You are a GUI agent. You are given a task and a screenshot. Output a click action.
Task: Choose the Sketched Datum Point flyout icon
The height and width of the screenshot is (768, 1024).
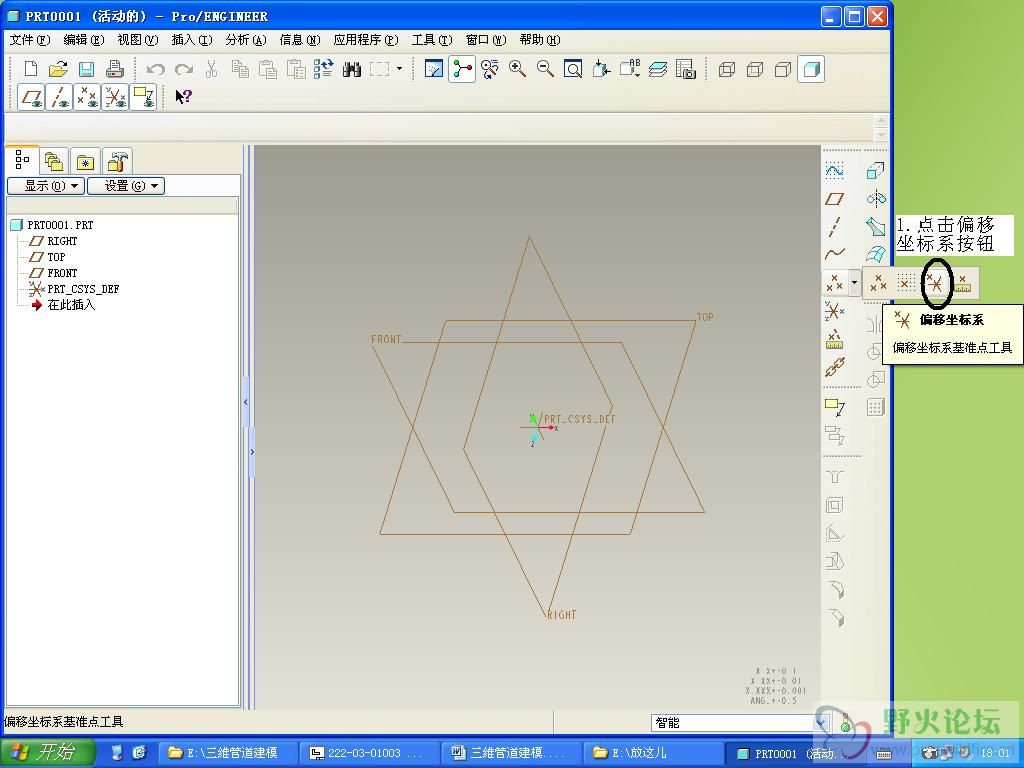point(906,283)
